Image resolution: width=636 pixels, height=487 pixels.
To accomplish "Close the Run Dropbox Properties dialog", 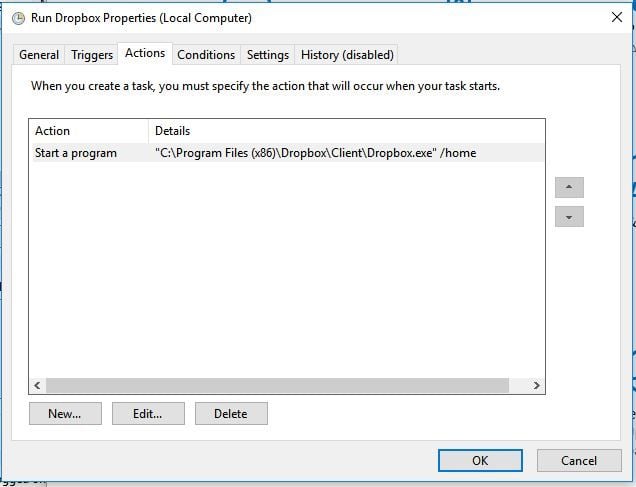I will coord(616,17).
